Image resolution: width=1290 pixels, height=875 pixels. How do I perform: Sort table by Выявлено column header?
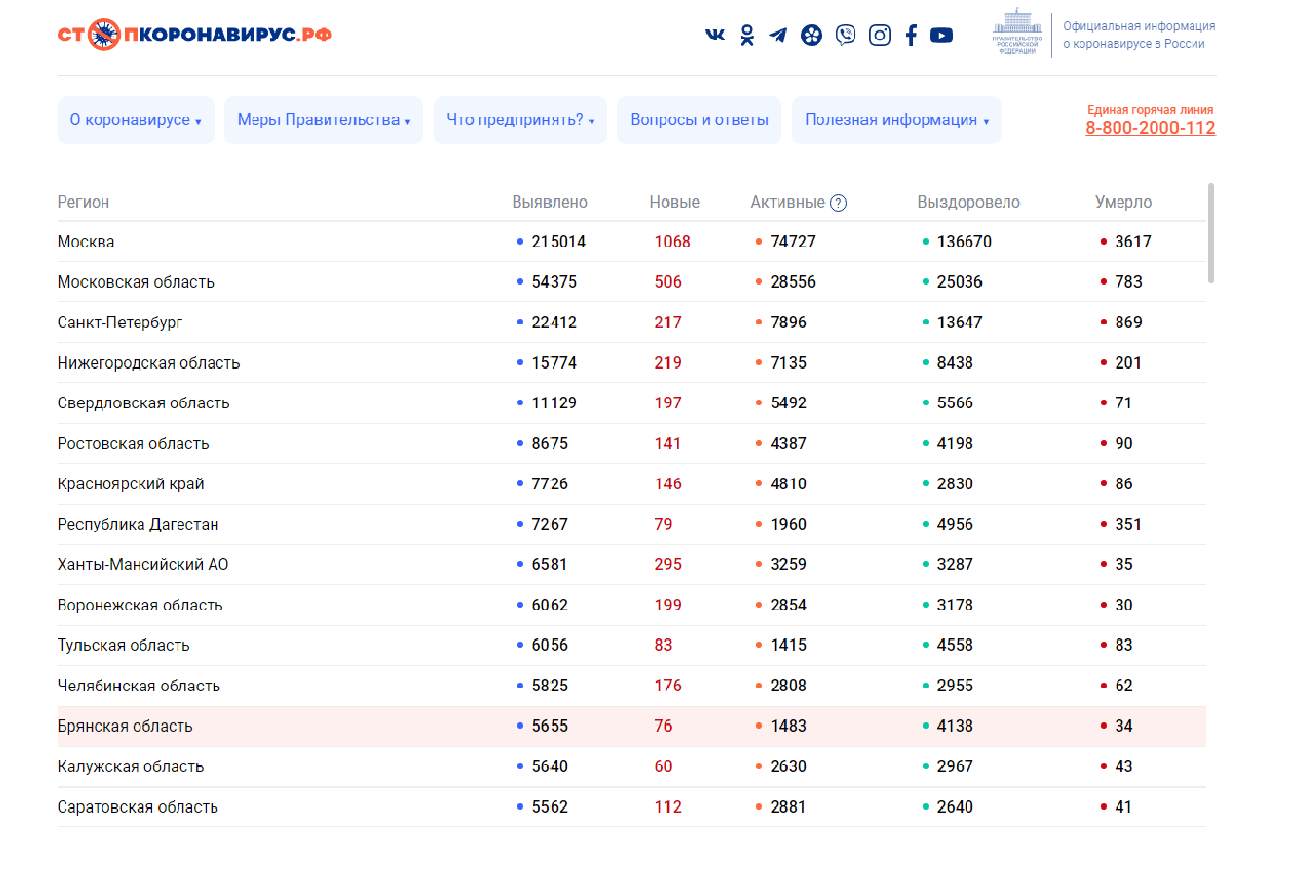tap(550, 202)
